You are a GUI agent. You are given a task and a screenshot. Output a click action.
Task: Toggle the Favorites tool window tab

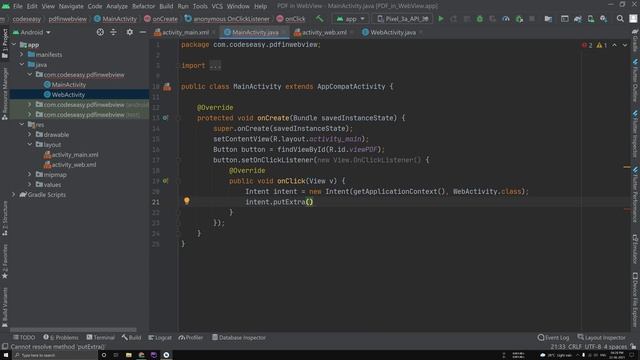tap(5, 261)
